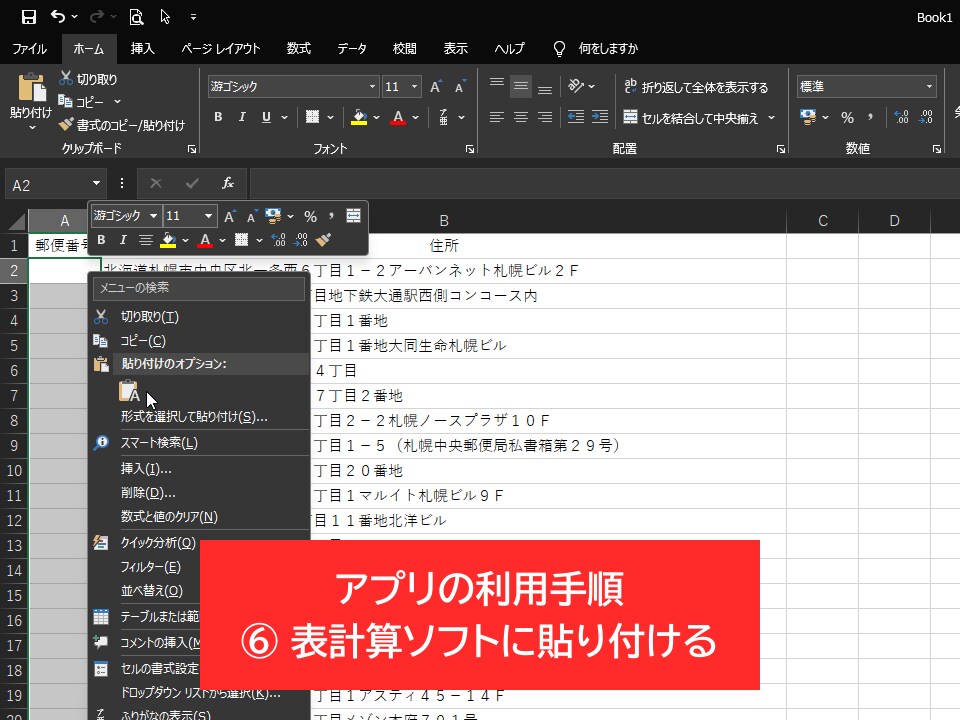This screenshot has width=960, height=720.
Task: Open Print Preview from quick access toolbar
Action: click(x=136, y=17)
